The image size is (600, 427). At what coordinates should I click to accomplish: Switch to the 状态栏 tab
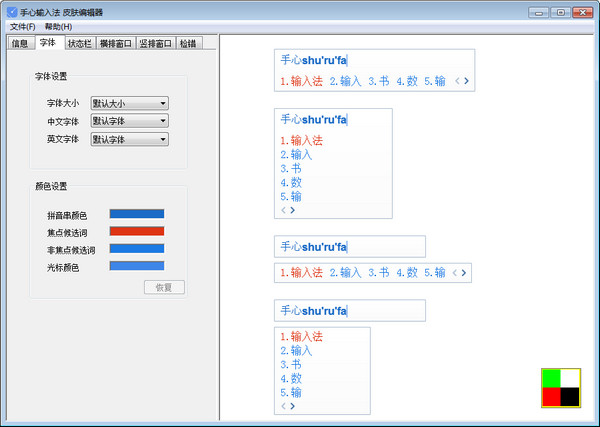tap(80, 43)
